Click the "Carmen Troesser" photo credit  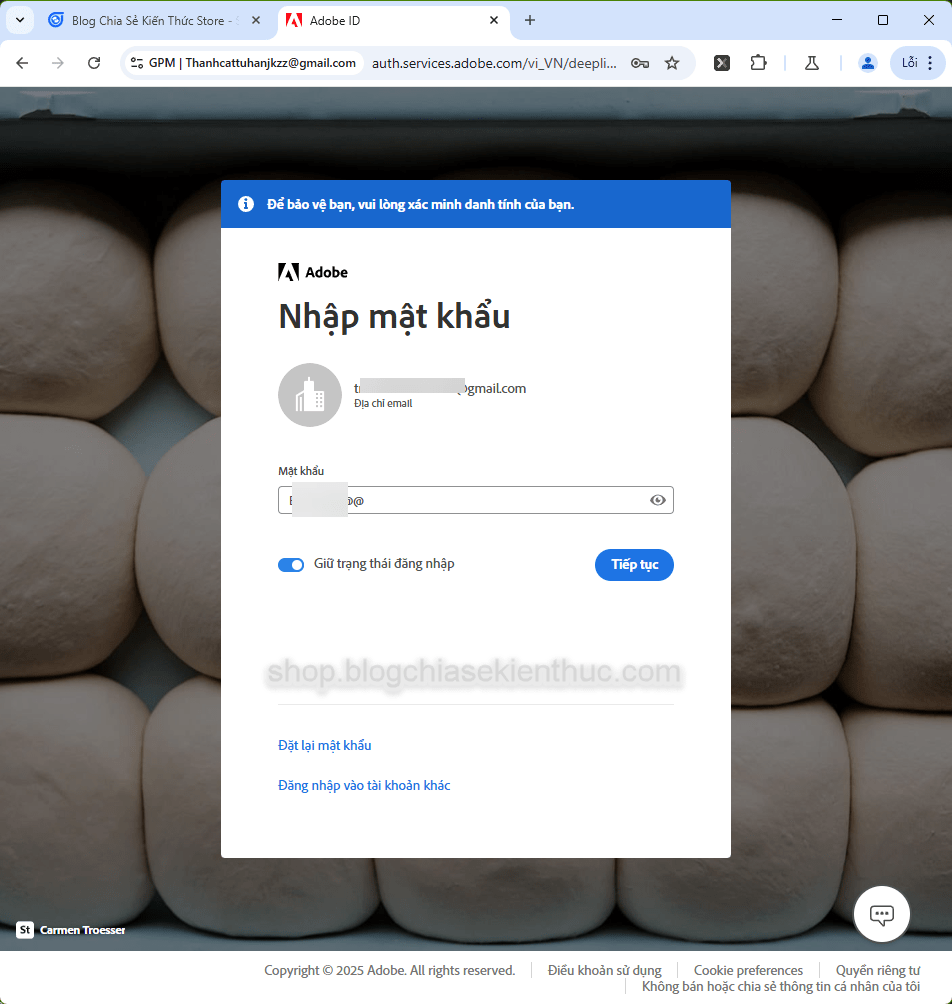click(83, 930)
